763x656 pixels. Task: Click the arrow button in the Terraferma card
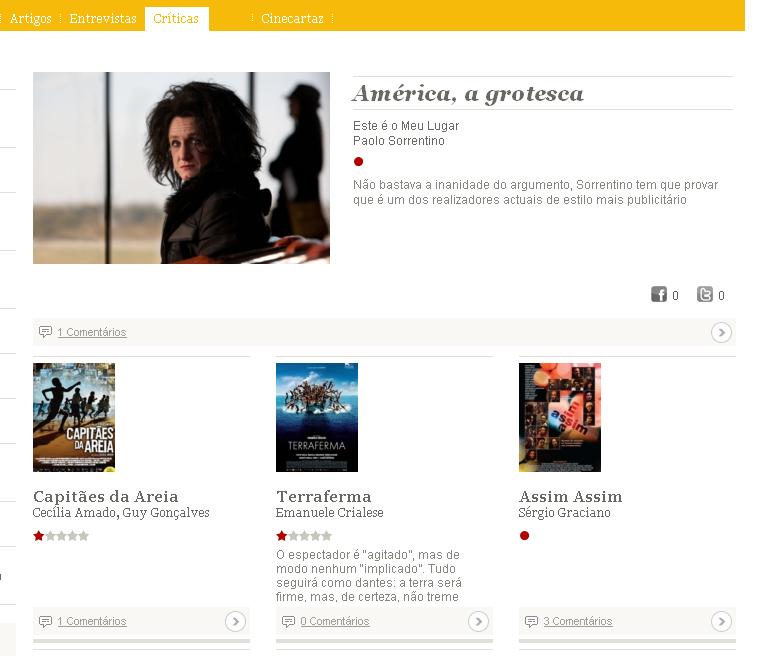pyautogui.click(x=478, y=621)
